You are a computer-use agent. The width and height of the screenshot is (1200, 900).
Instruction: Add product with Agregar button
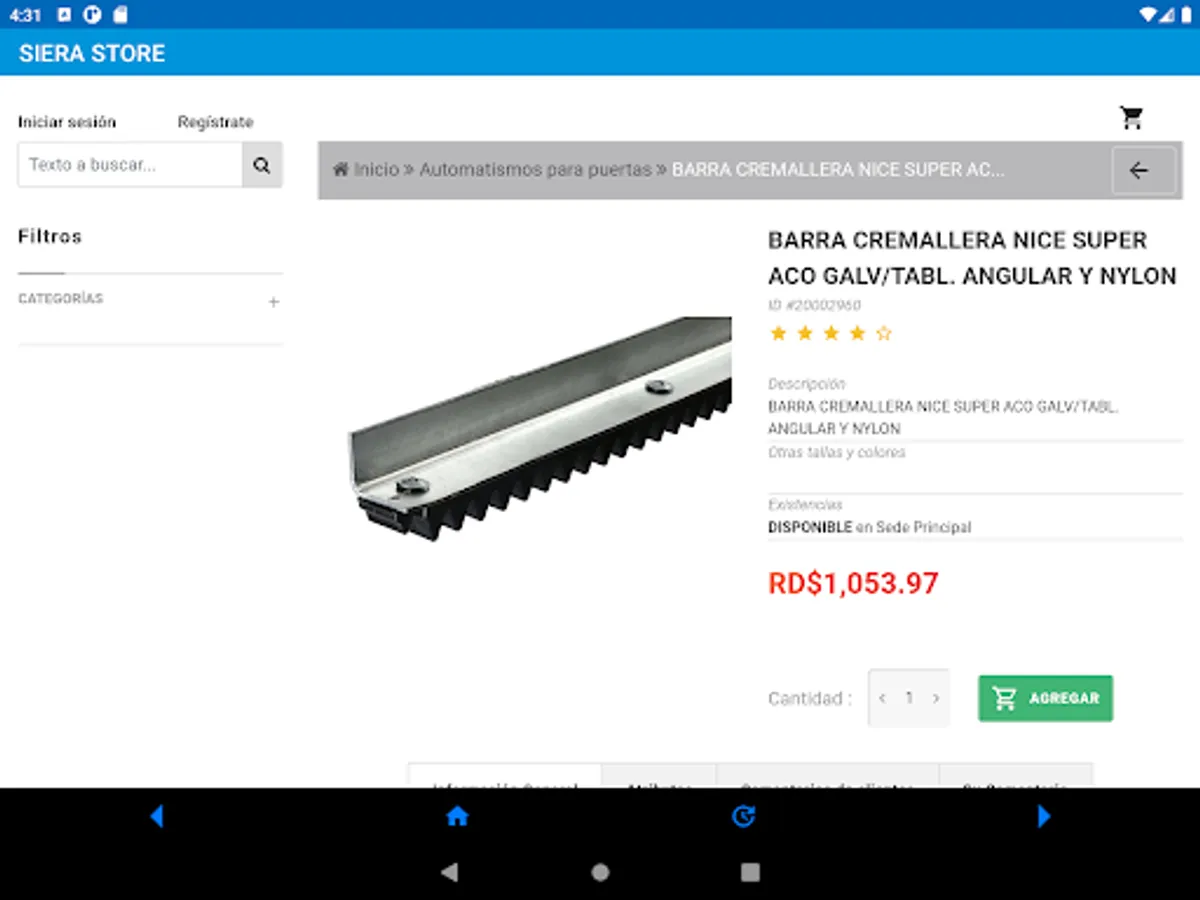[1045, 698]
